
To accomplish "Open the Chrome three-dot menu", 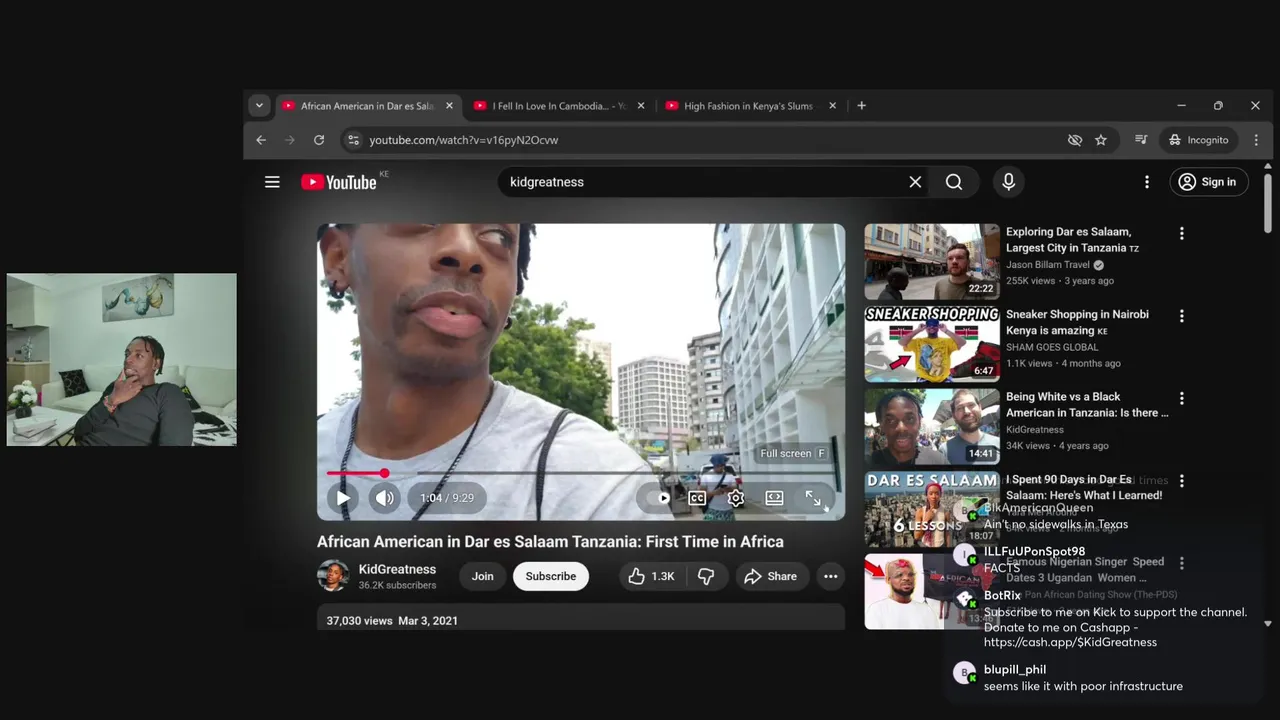I will [1256, 140].
